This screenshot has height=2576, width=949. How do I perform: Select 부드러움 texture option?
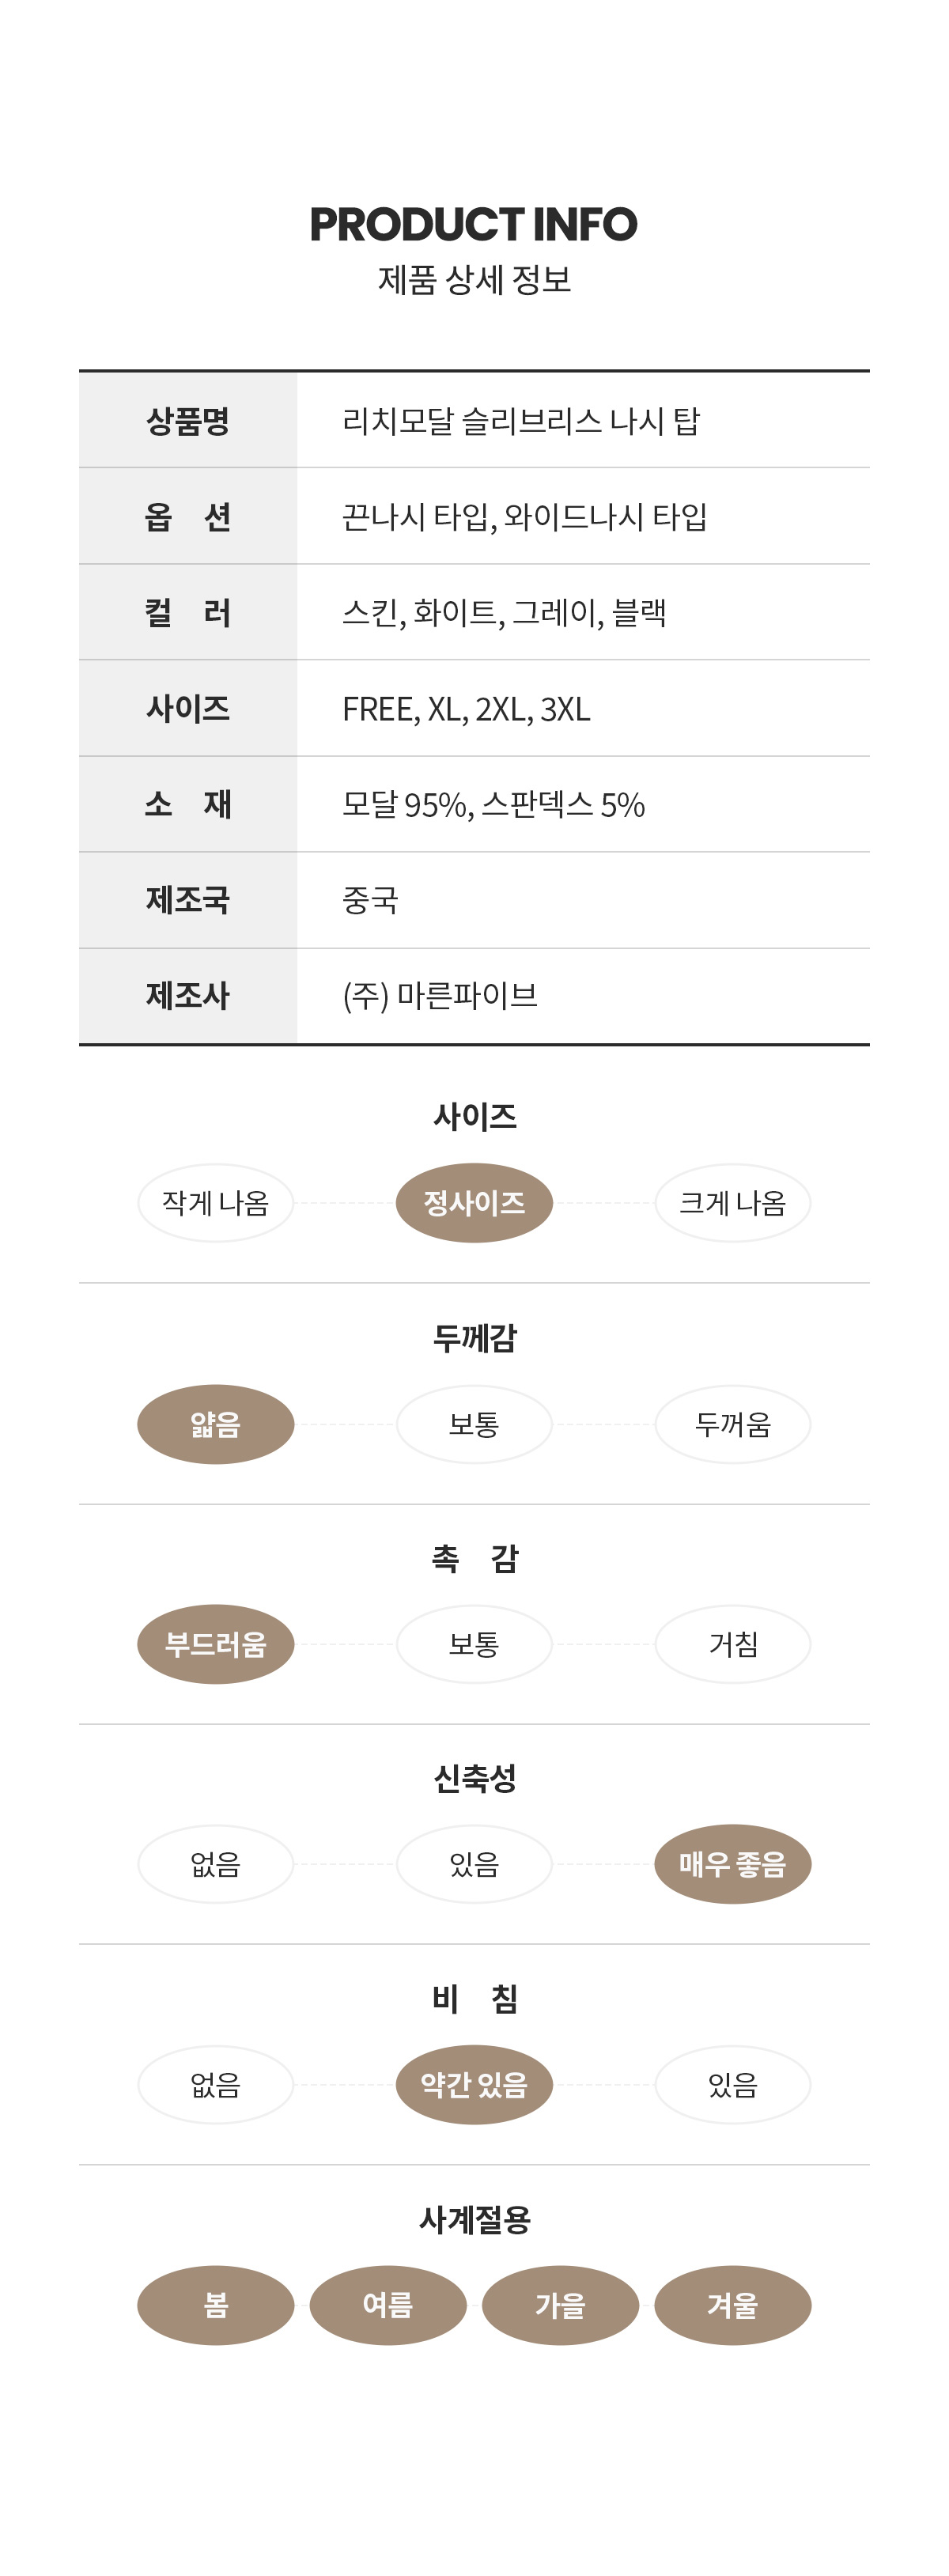[215, 1644]
